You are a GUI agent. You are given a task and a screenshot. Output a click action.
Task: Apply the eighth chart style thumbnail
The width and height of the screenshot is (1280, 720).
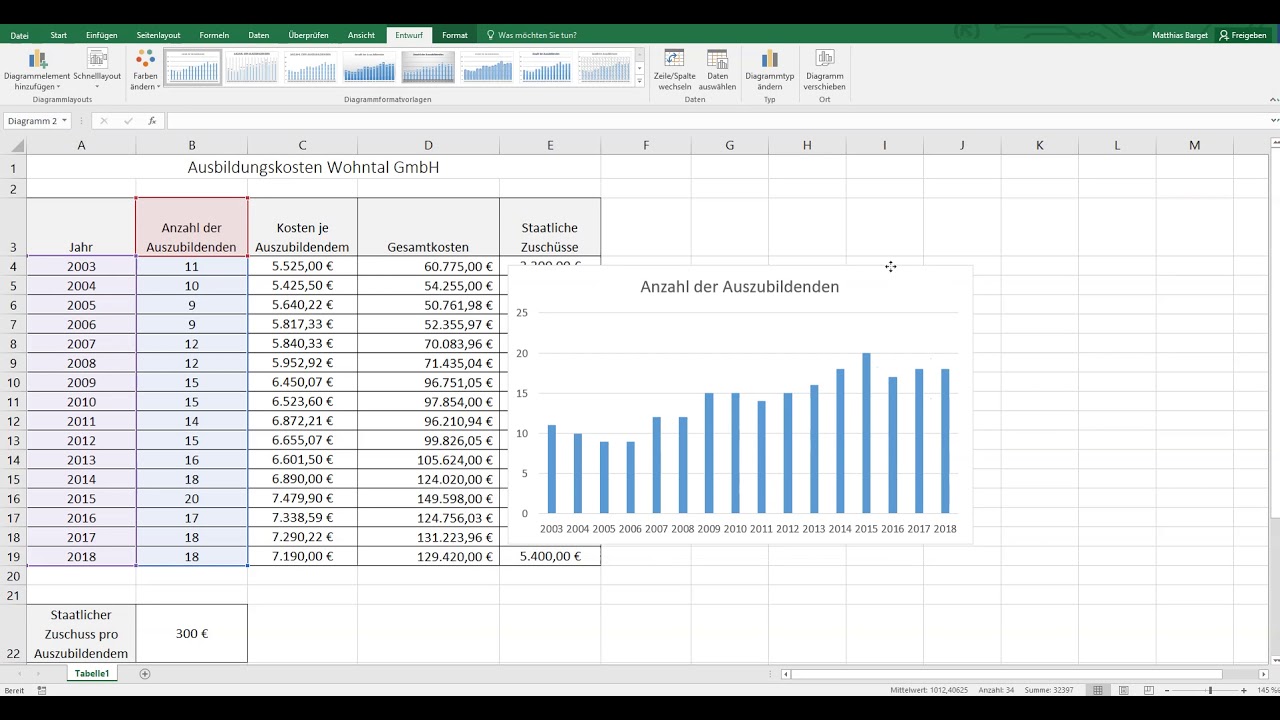[x=605, y=68]
